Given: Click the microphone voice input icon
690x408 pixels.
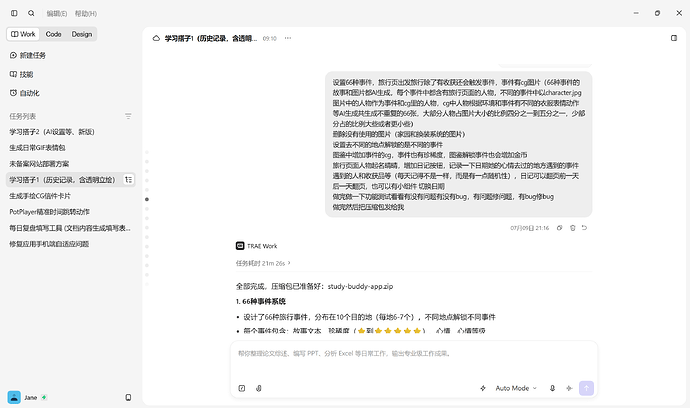Looking at the screenshot, I should [x=552, y=388].
